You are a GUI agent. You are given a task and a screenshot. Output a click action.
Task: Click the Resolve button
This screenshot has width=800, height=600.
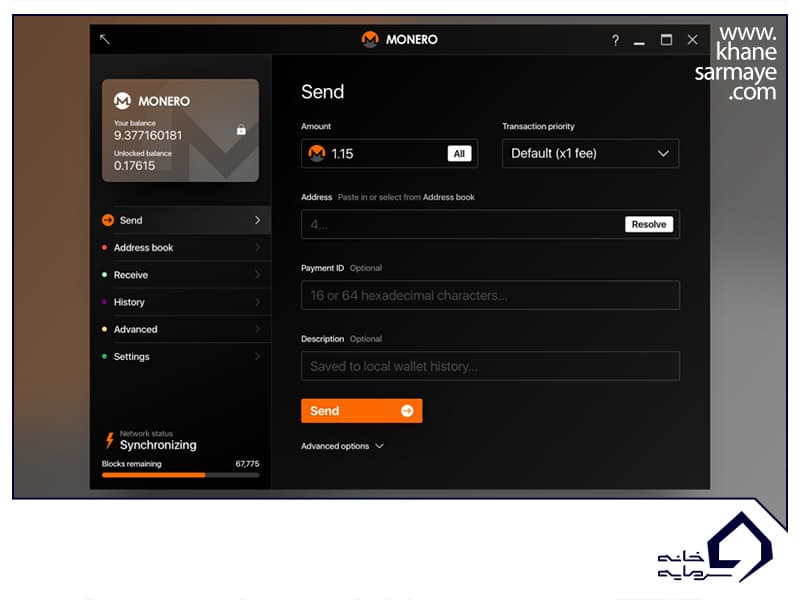(x=648, y=224)
